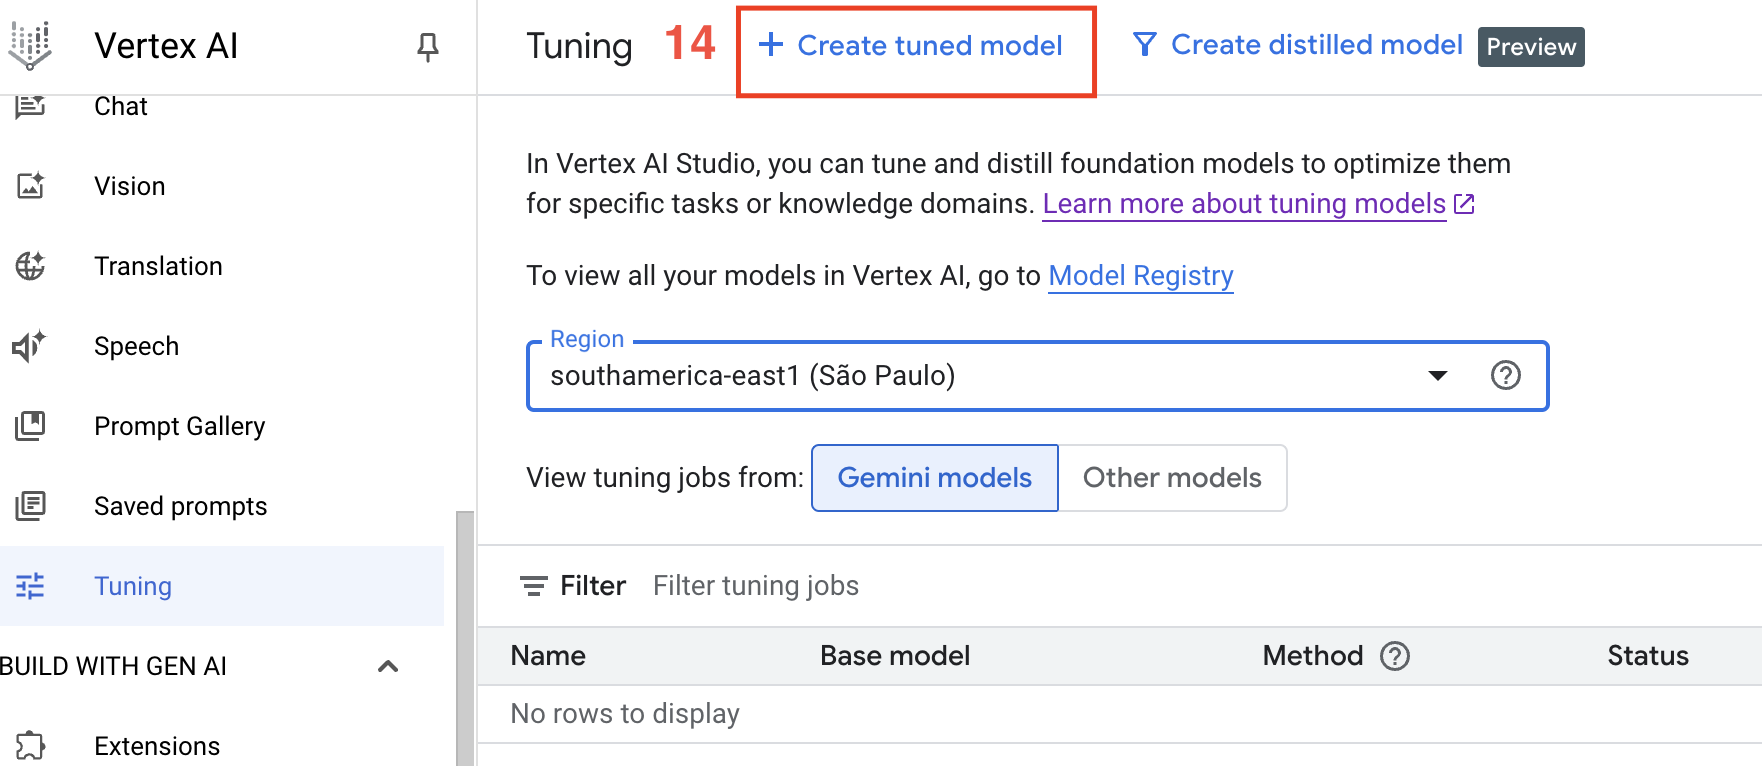Image resolution: width=1762 pixels, height=766 pixels.
Task: Open Method column help icon
Action: click(x=1394, y=656)
